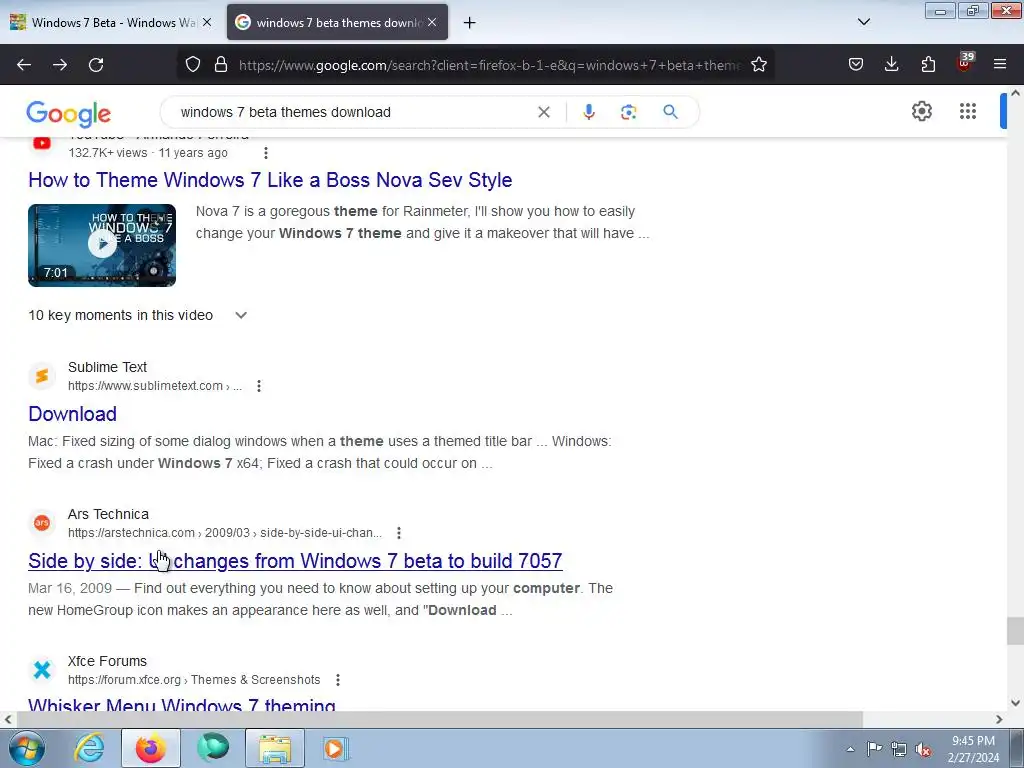Open Side by side UI changes Ars Technica link
Screen dimensions: 1024x768
[x=295, y=561]
